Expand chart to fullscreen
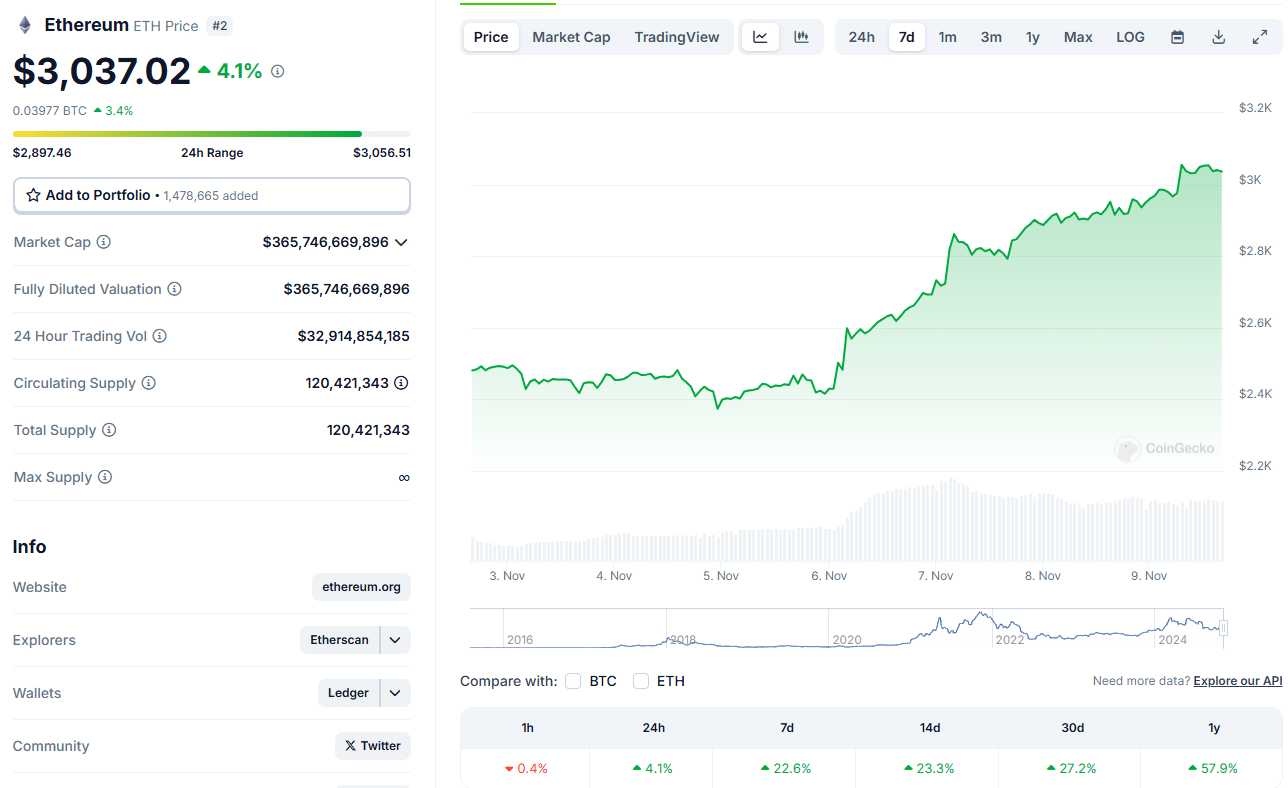Screen dimensions: 1288x788 (1260, 37)
